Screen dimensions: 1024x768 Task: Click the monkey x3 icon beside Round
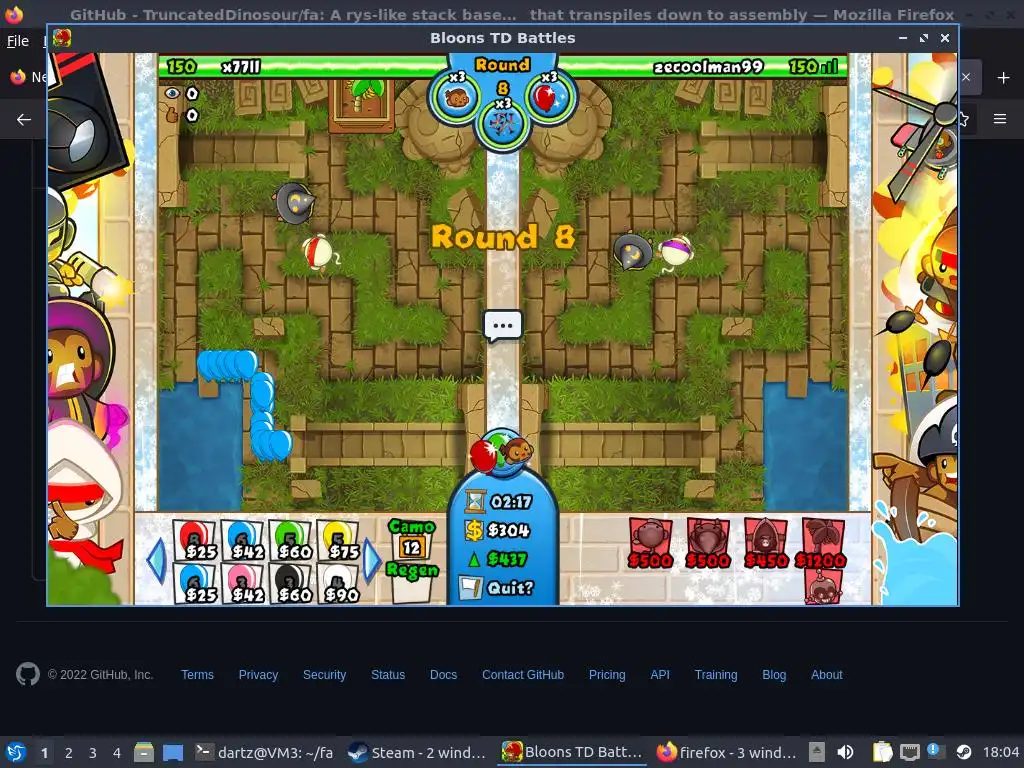point(455,97)
